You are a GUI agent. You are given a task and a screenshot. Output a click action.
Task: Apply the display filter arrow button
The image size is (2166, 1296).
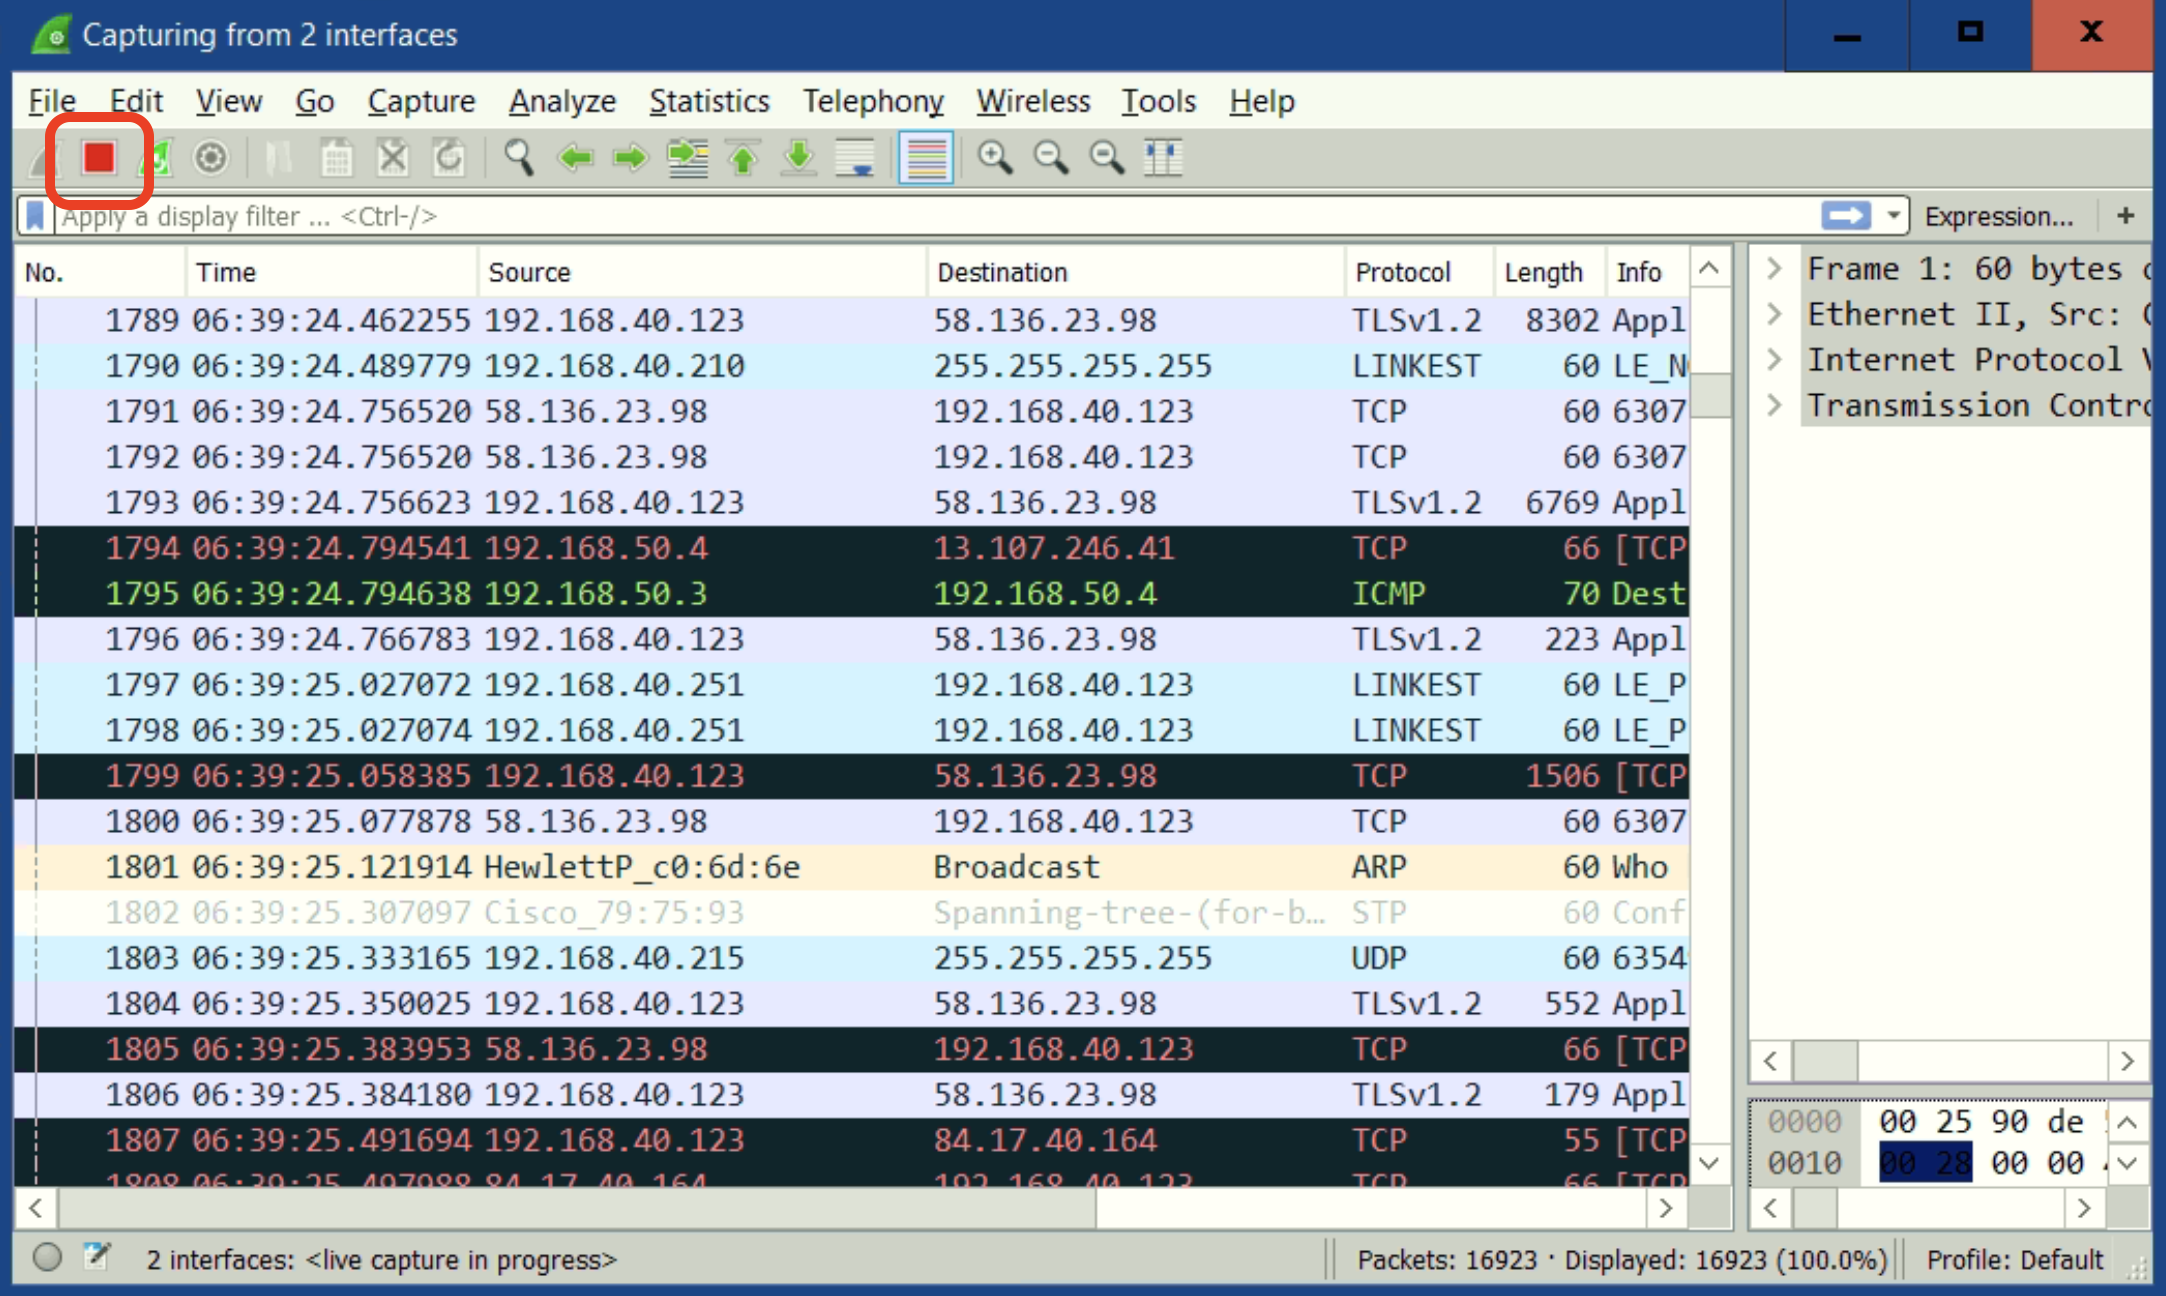pos(1845,216)
